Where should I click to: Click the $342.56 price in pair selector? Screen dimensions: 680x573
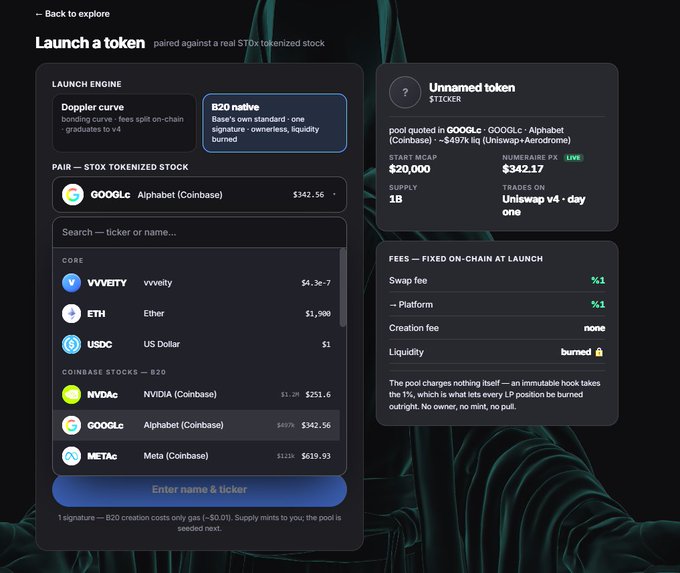pos(308,195)
